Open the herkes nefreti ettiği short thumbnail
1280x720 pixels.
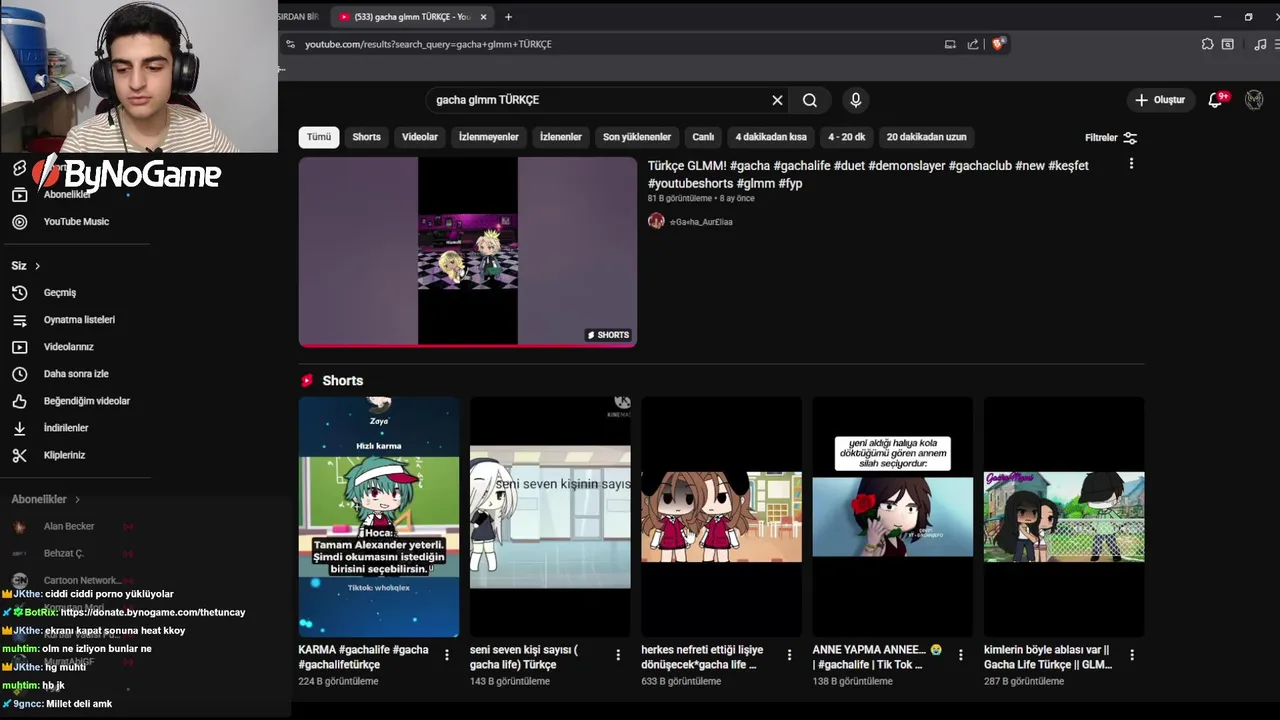721,516
